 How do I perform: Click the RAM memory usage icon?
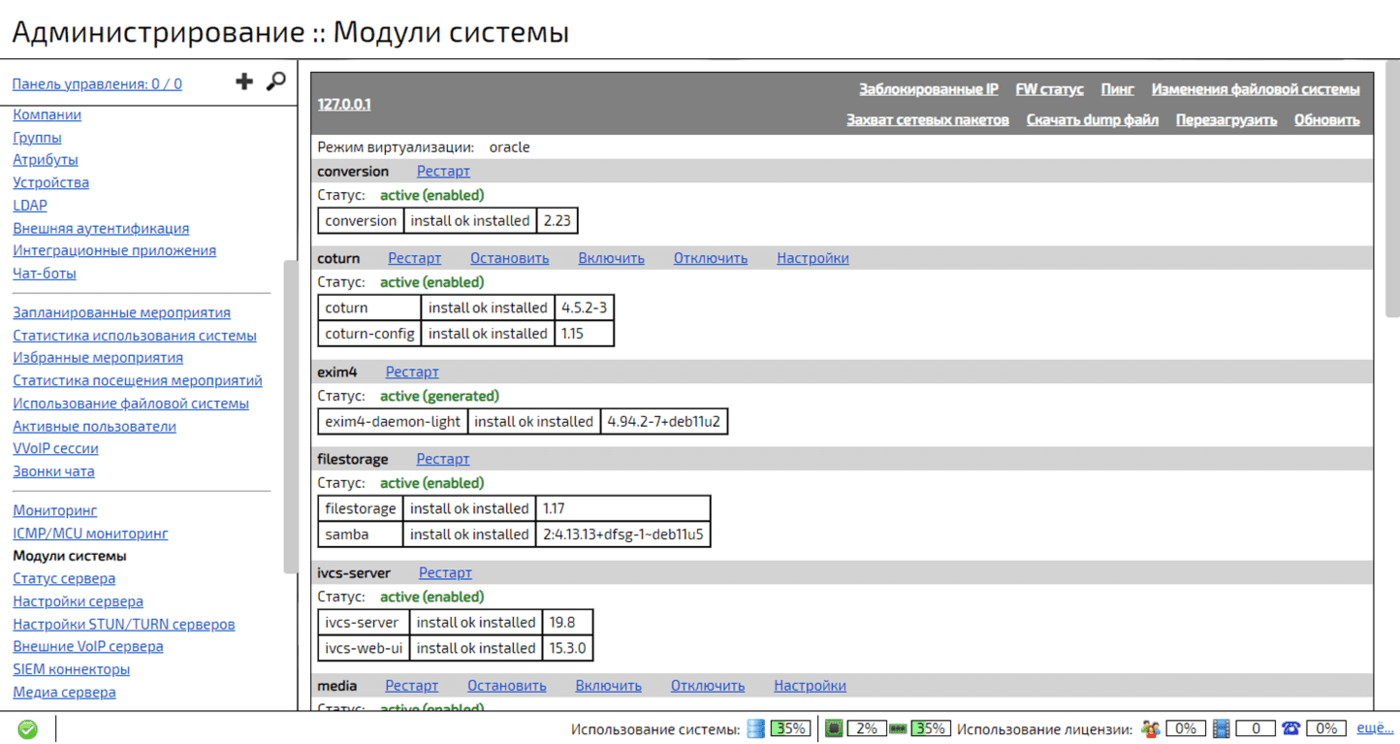point(897,729)
